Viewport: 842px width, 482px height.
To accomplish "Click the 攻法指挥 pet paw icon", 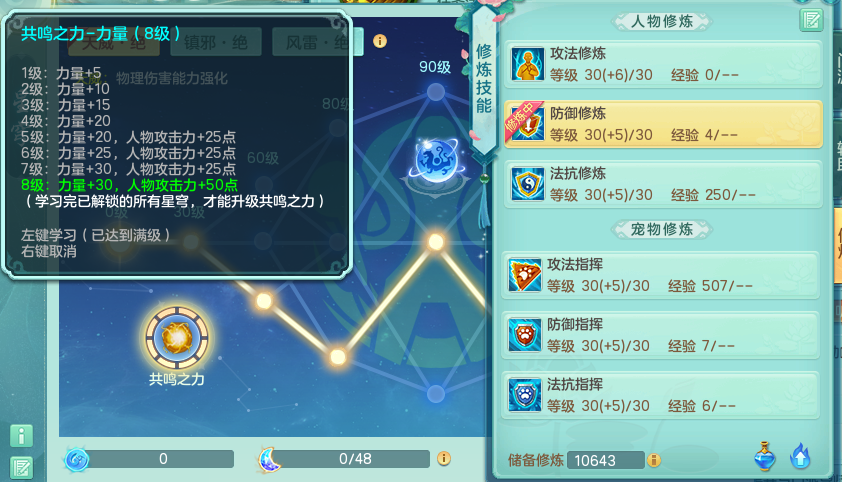I will click(525, 275).
